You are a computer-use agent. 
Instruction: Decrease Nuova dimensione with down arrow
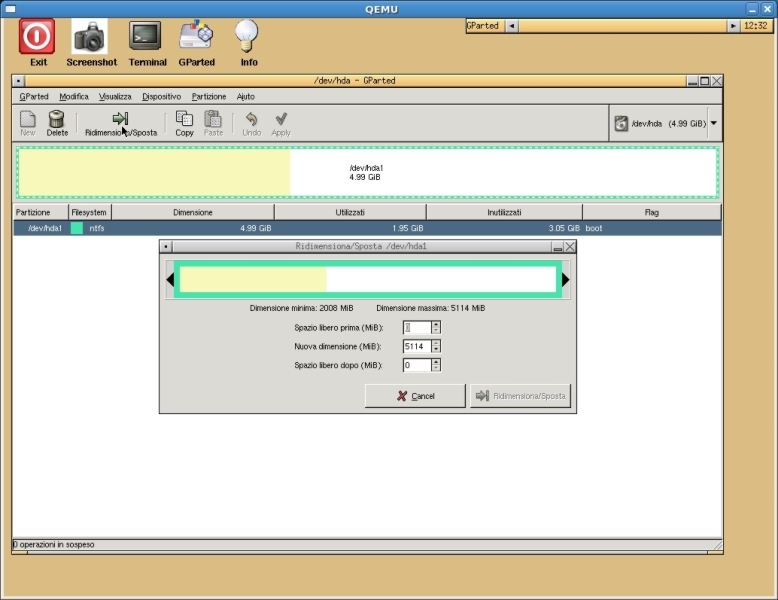[x=436, y=349]
